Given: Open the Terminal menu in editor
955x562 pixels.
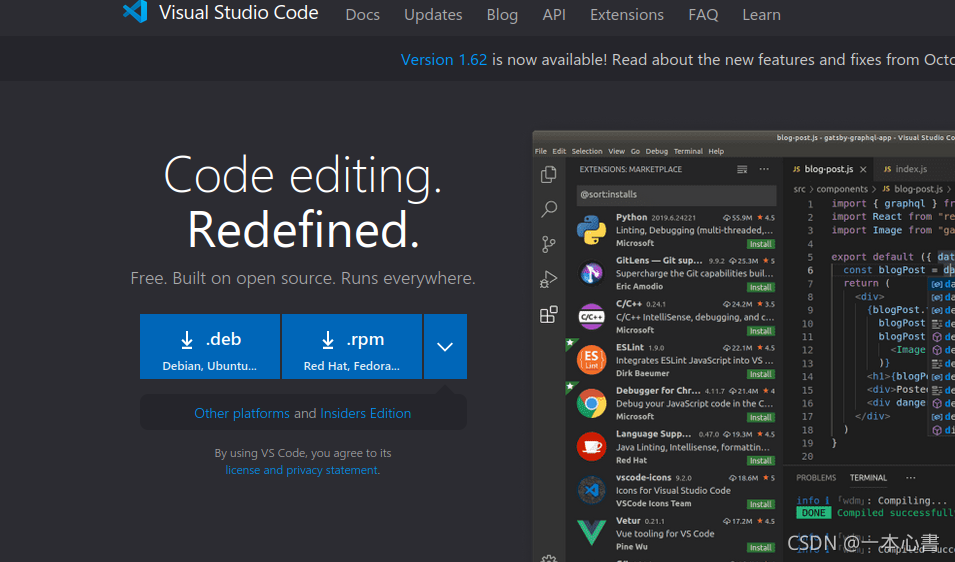Looking at the screenshot, I should point(688,151).
